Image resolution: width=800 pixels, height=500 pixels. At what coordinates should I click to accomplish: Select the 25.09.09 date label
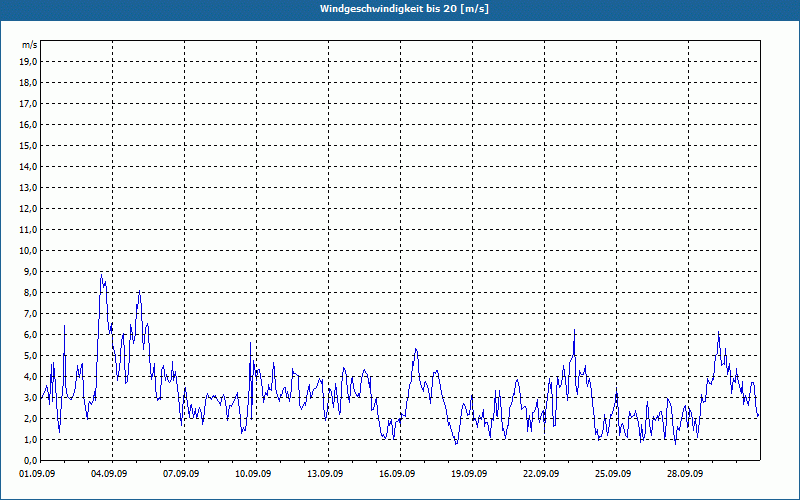click(612, 474)
